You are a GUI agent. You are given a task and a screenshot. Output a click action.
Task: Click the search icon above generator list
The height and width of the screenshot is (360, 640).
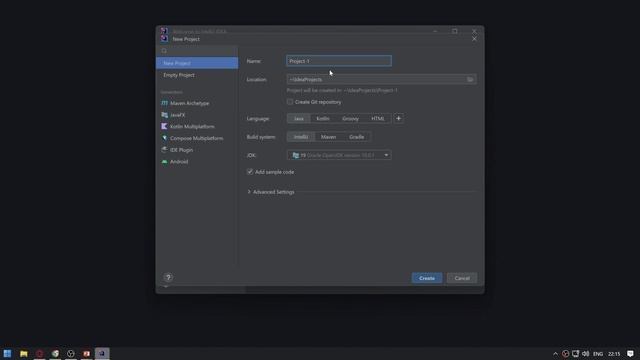click(164, 51)
